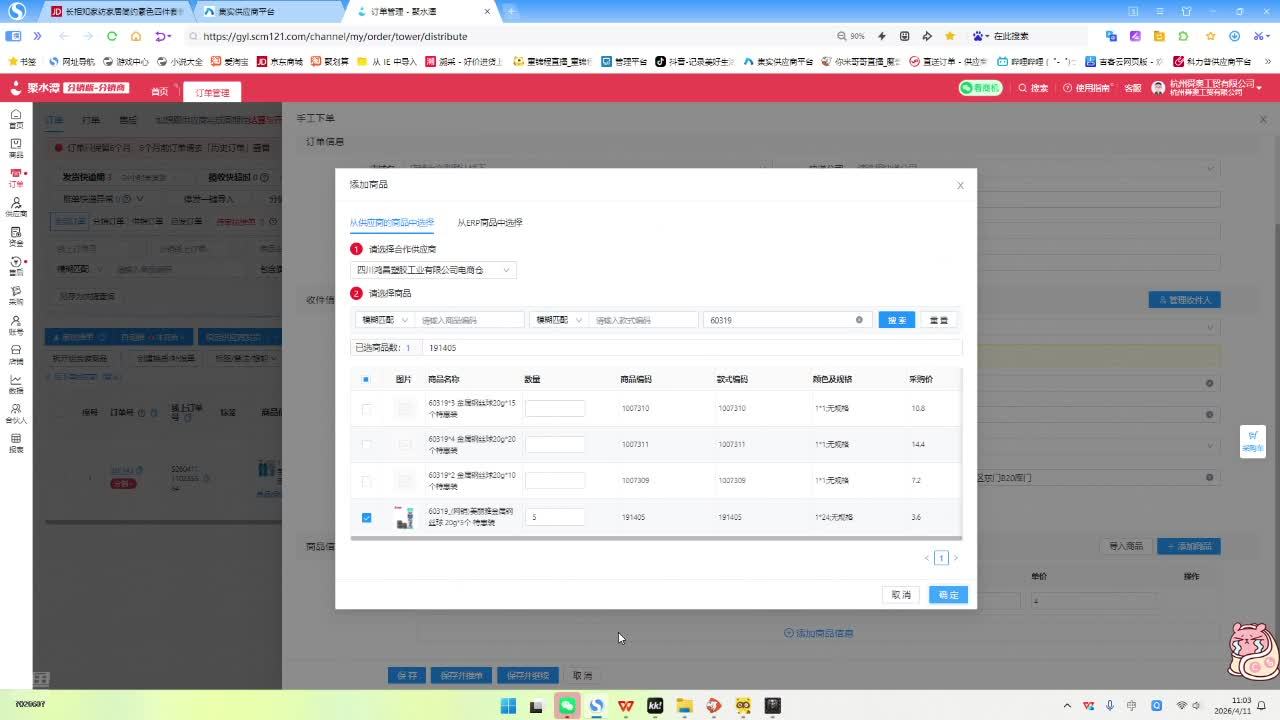Check the box for product 1007310
This screenshot has height=720, width=1280.
[366, 409]
